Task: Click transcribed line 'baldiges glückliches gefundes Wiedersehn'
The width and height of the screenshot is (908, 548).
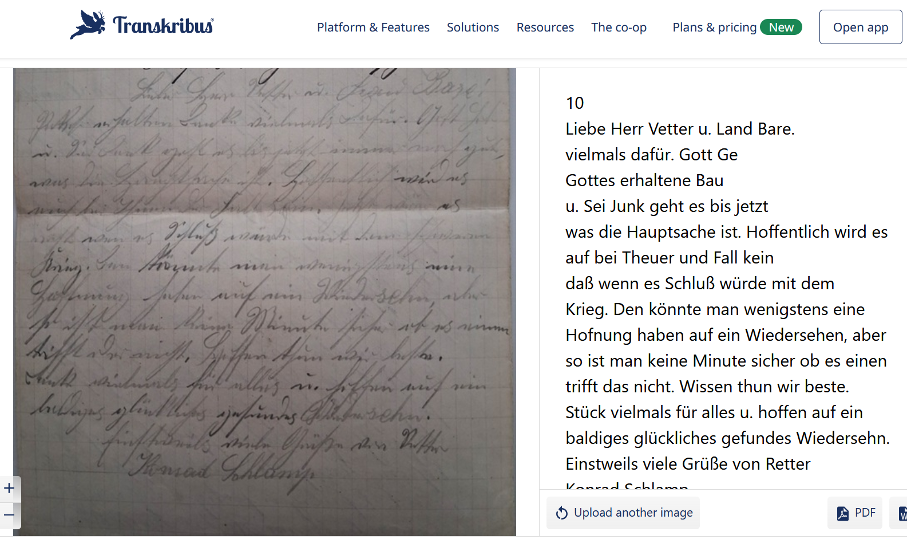Action: point(727,438)
